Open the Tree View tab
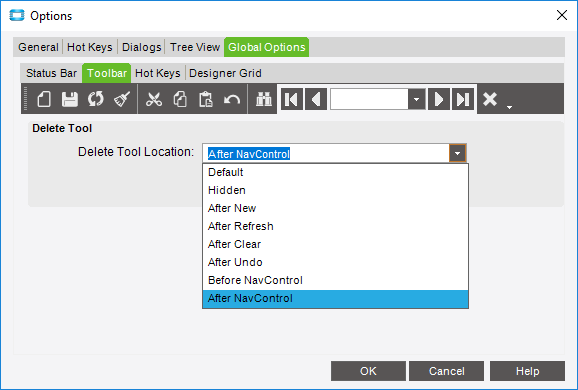The width and height of the screenshot is (578, 390). pos(195,47)
